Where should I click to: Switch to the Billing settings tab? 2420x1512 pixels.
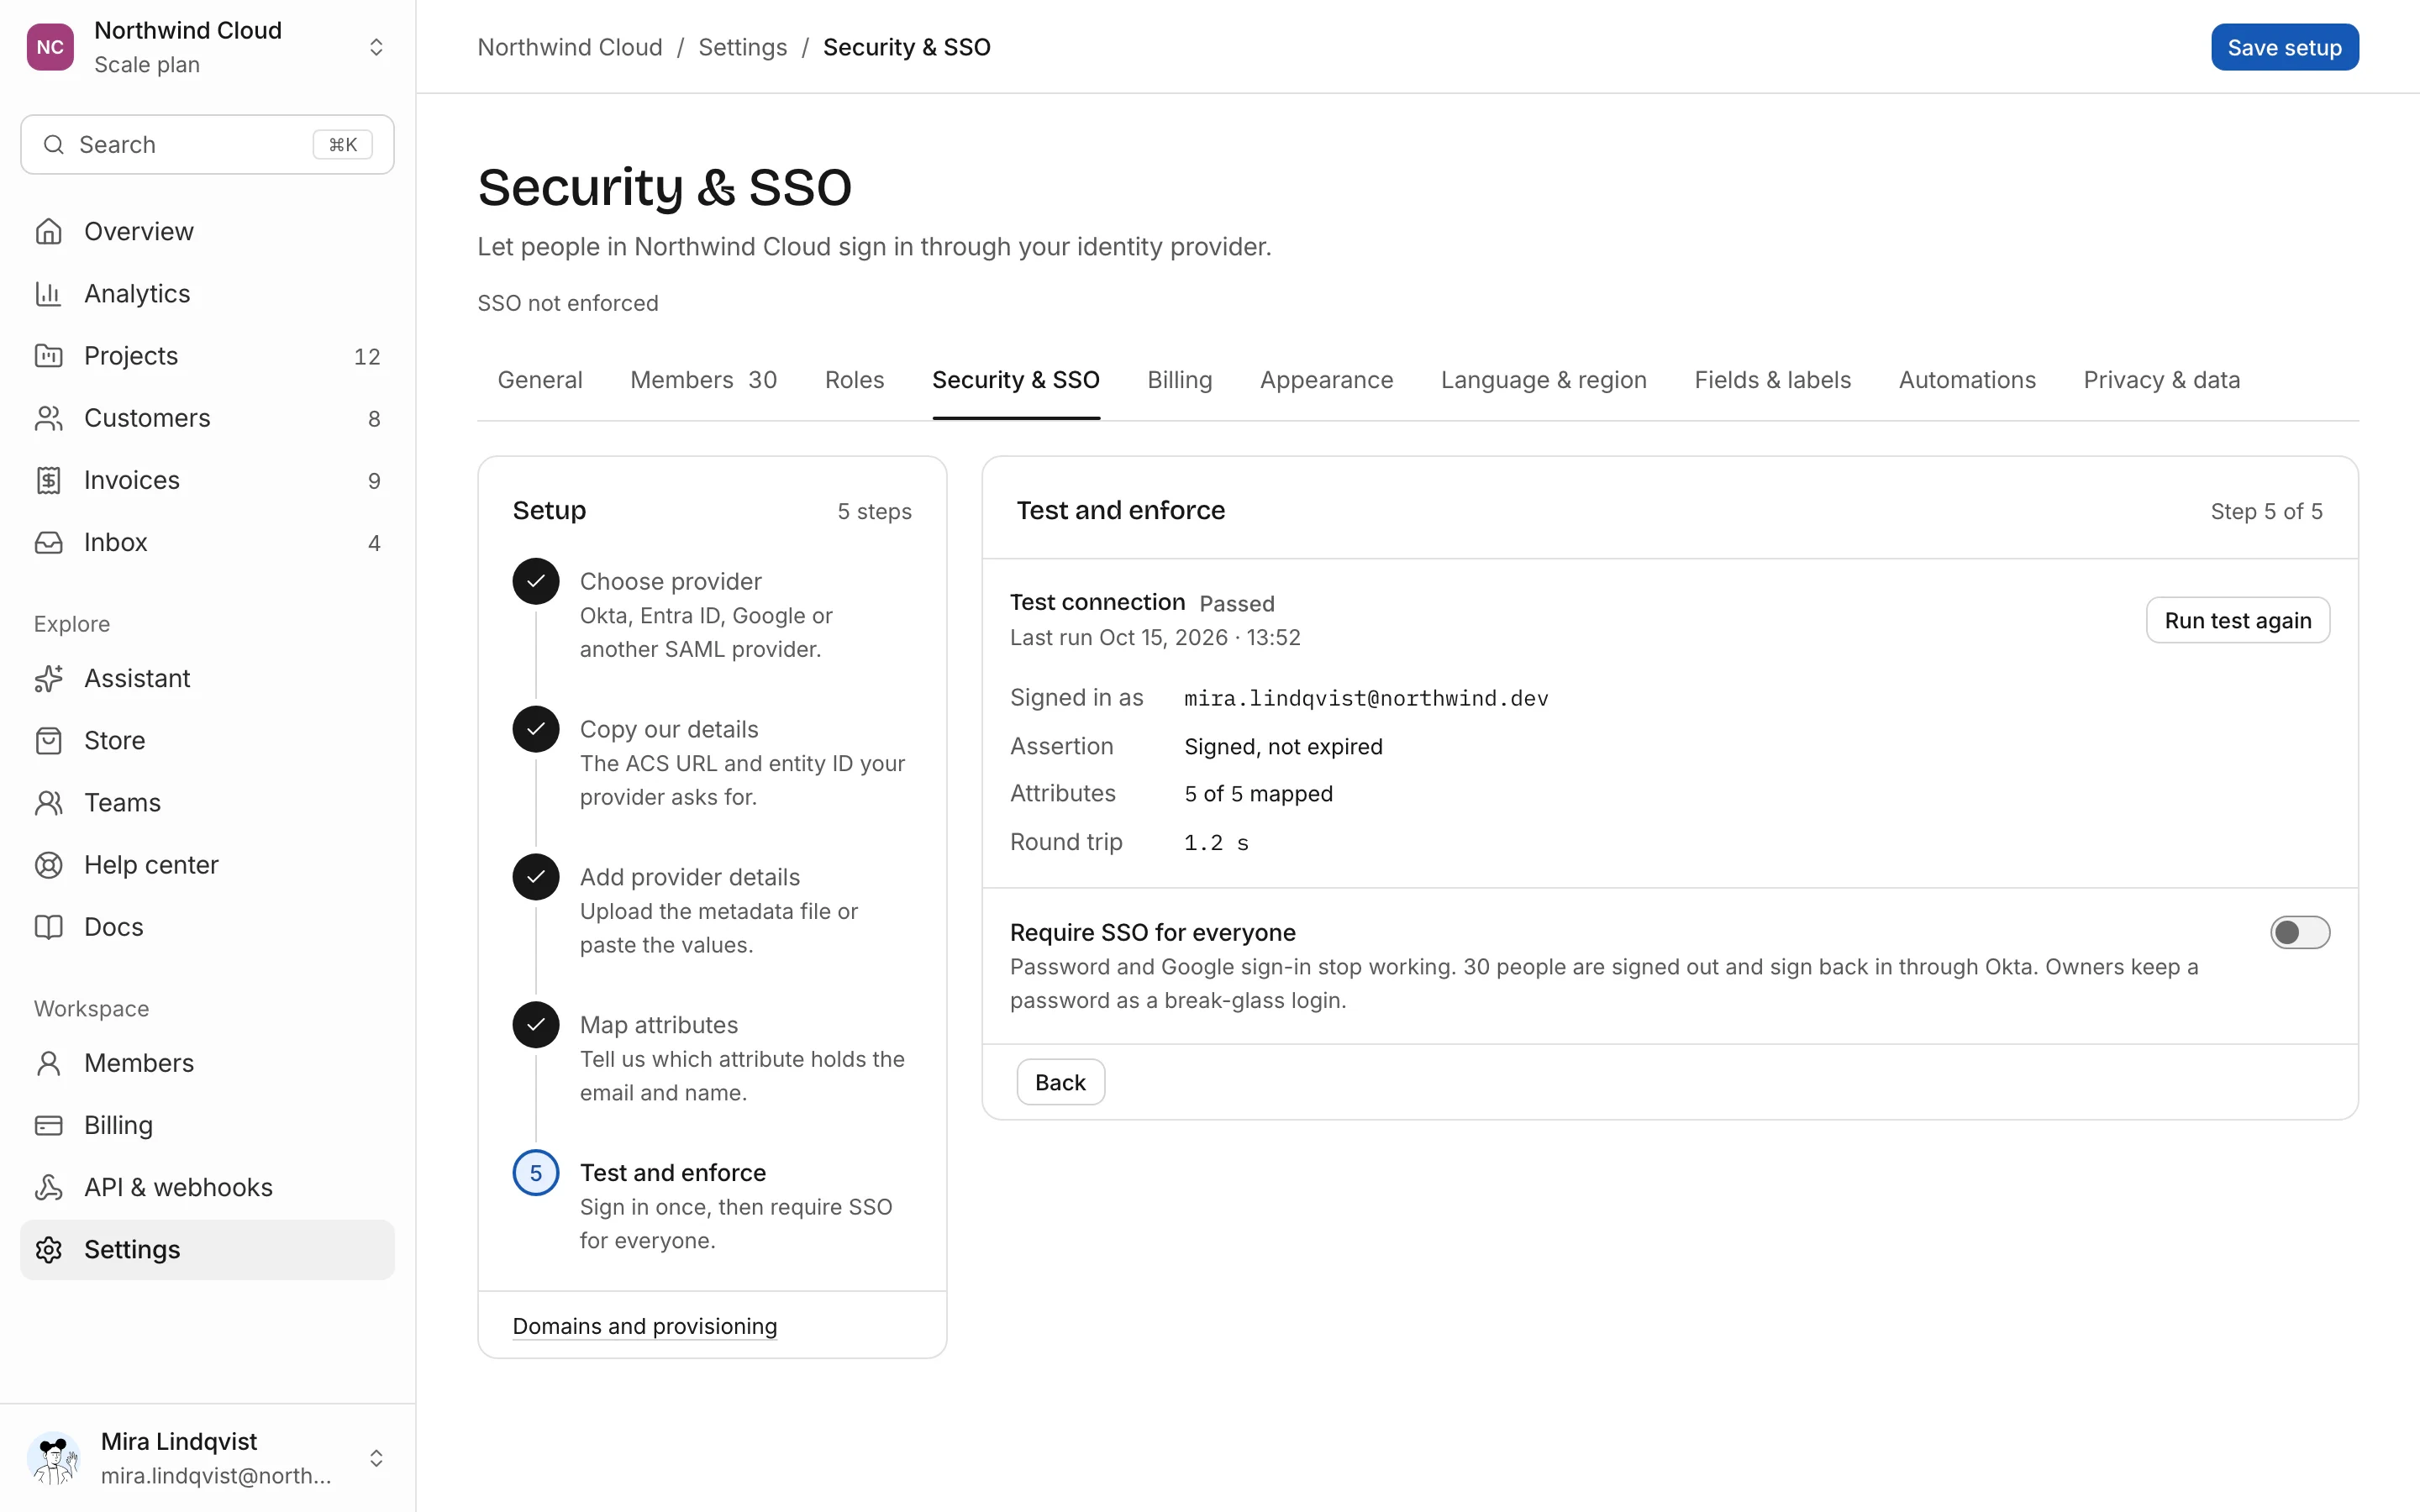pos(1179,380)
